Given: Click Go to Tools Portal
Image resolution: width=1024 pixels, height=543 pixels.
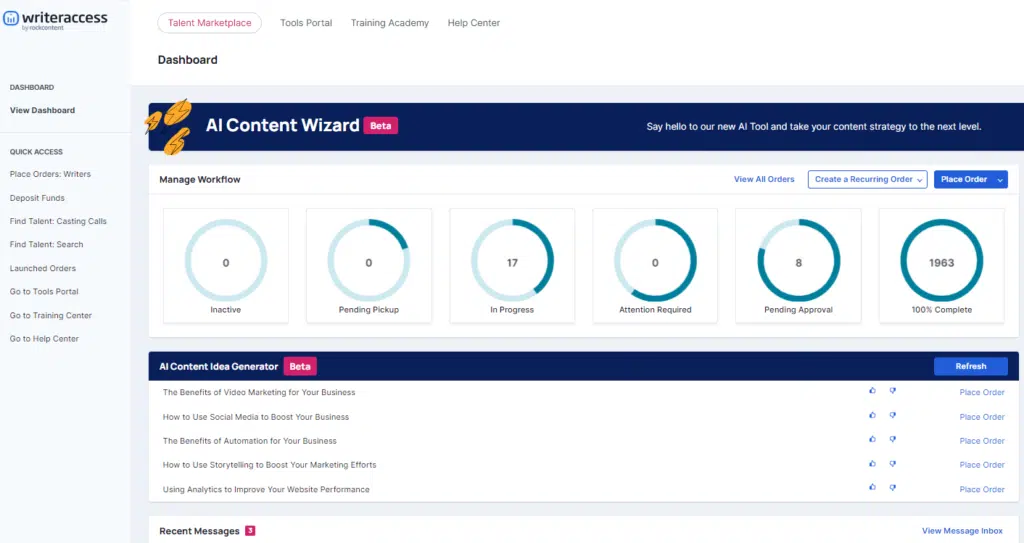Looking at the screenshot, I should pyautogui.click(x=44, y=291).
